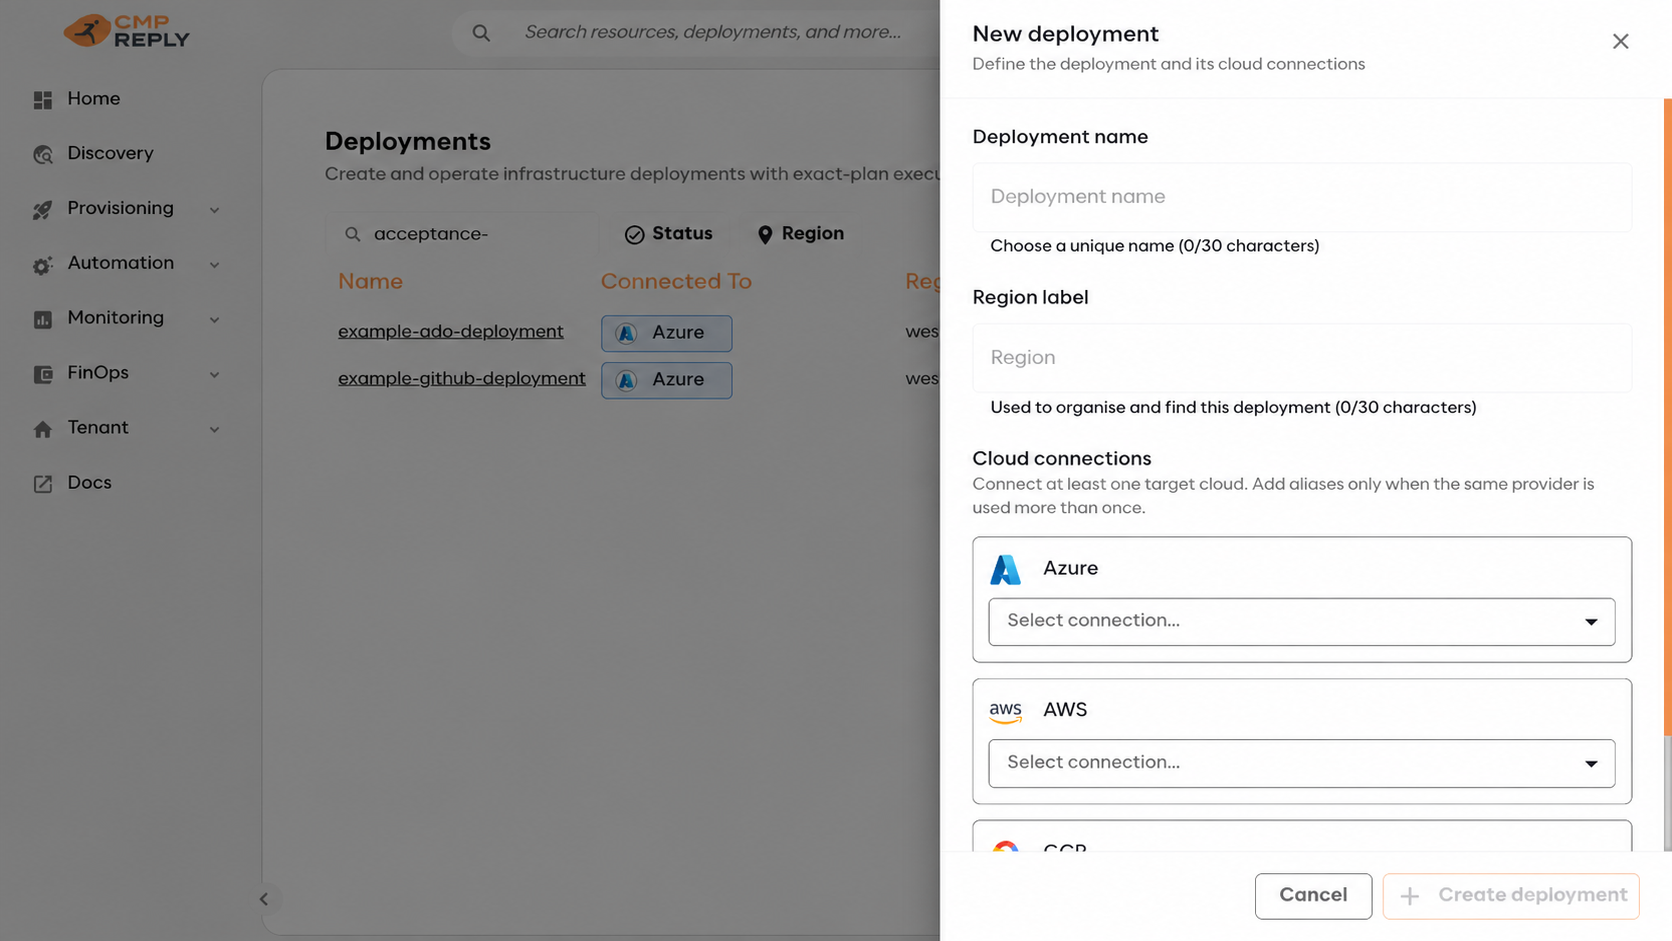Click the deployments filter search icon

pyautogui.click(x=352, y=234)
